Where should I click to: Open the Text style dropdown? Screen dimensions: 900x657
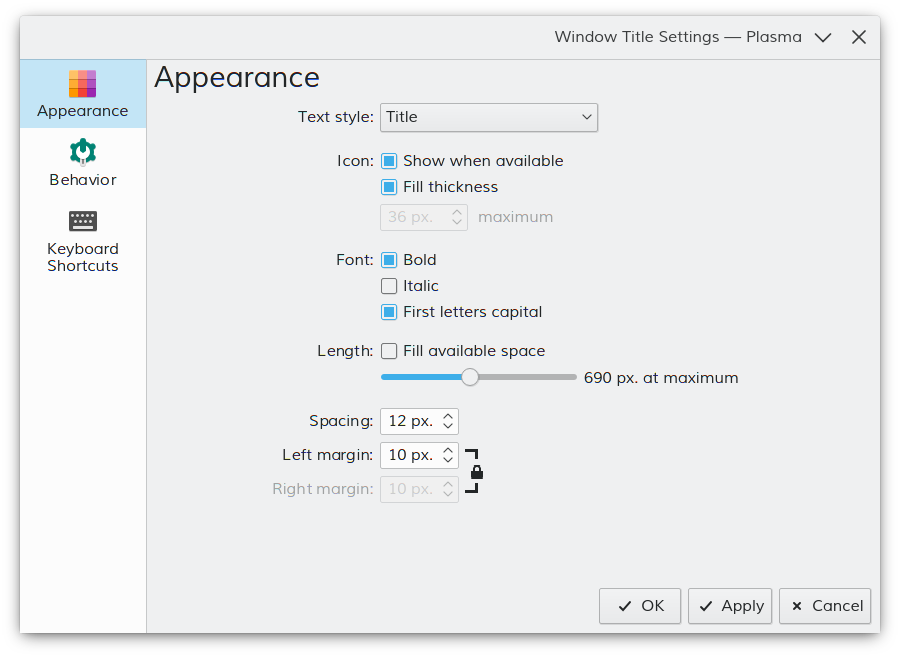(x=488, y=118)
